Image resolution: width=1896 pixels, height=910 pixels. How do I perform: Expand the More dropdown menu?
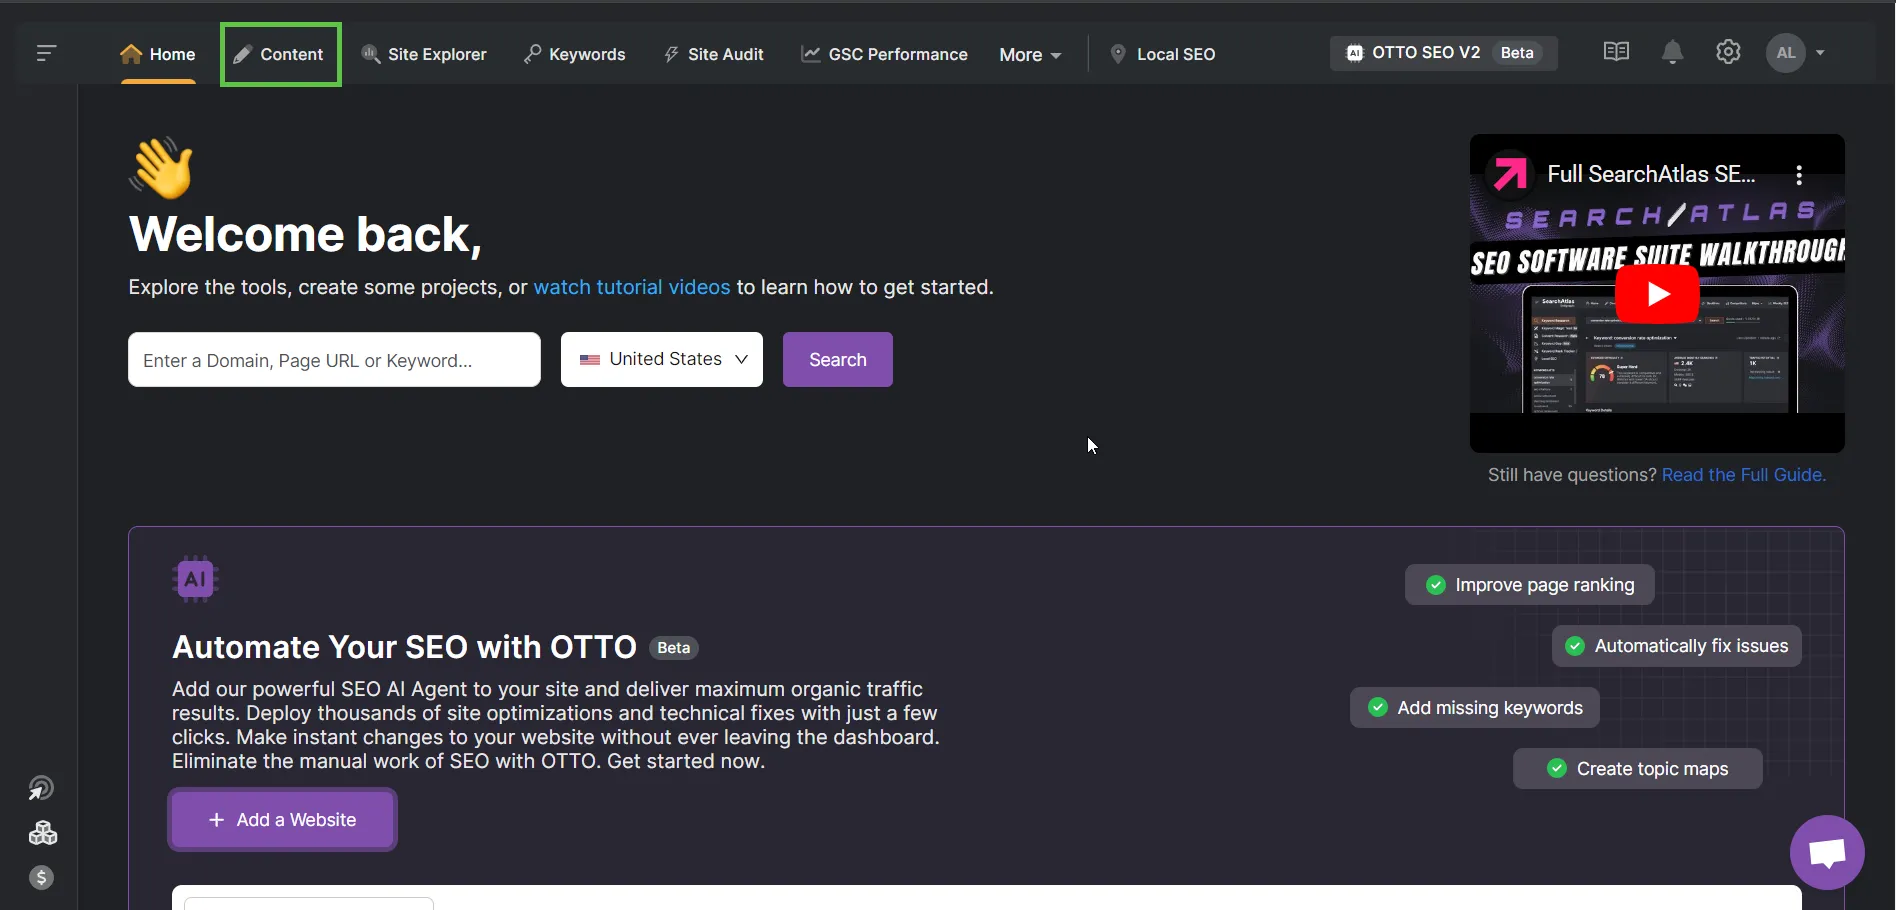[x=1030, y=55]
